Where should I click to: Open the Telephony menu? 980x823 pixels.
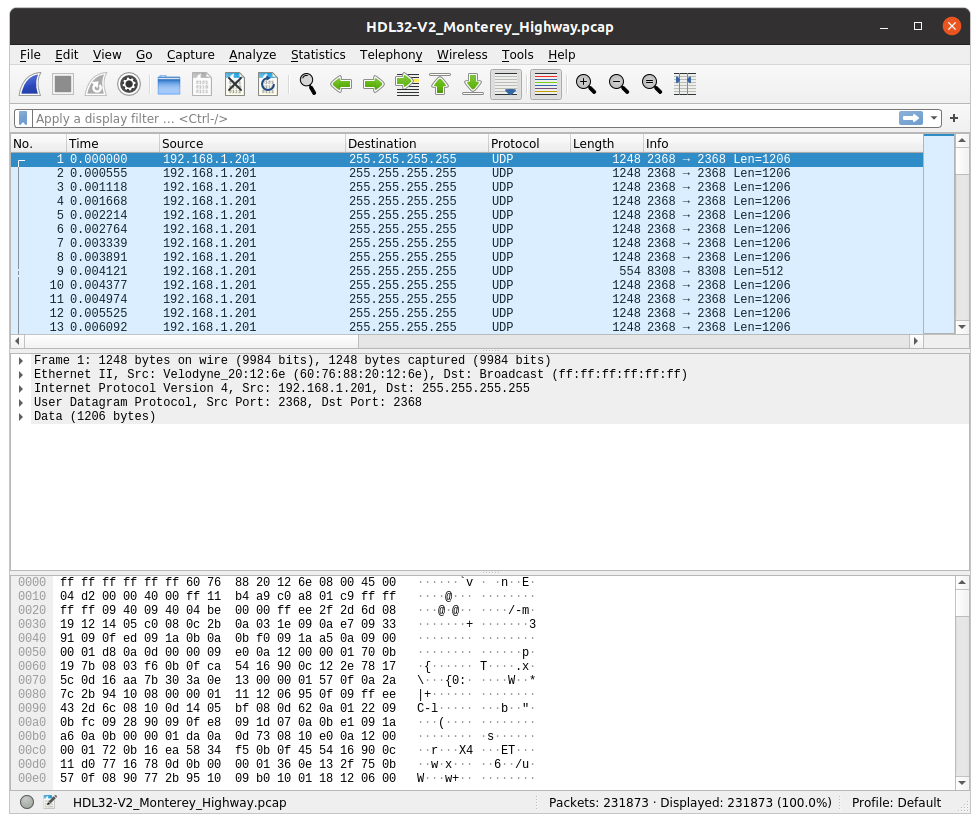[391, 55]
